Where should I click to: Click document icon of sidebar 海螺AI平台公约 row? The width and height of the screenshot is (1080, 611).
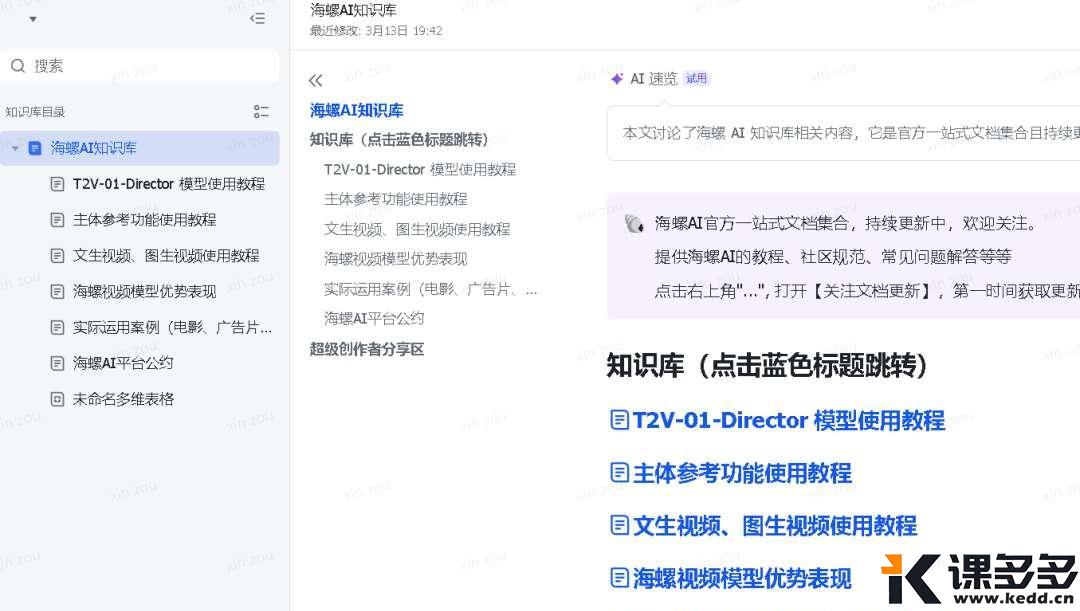coord(58,363)
